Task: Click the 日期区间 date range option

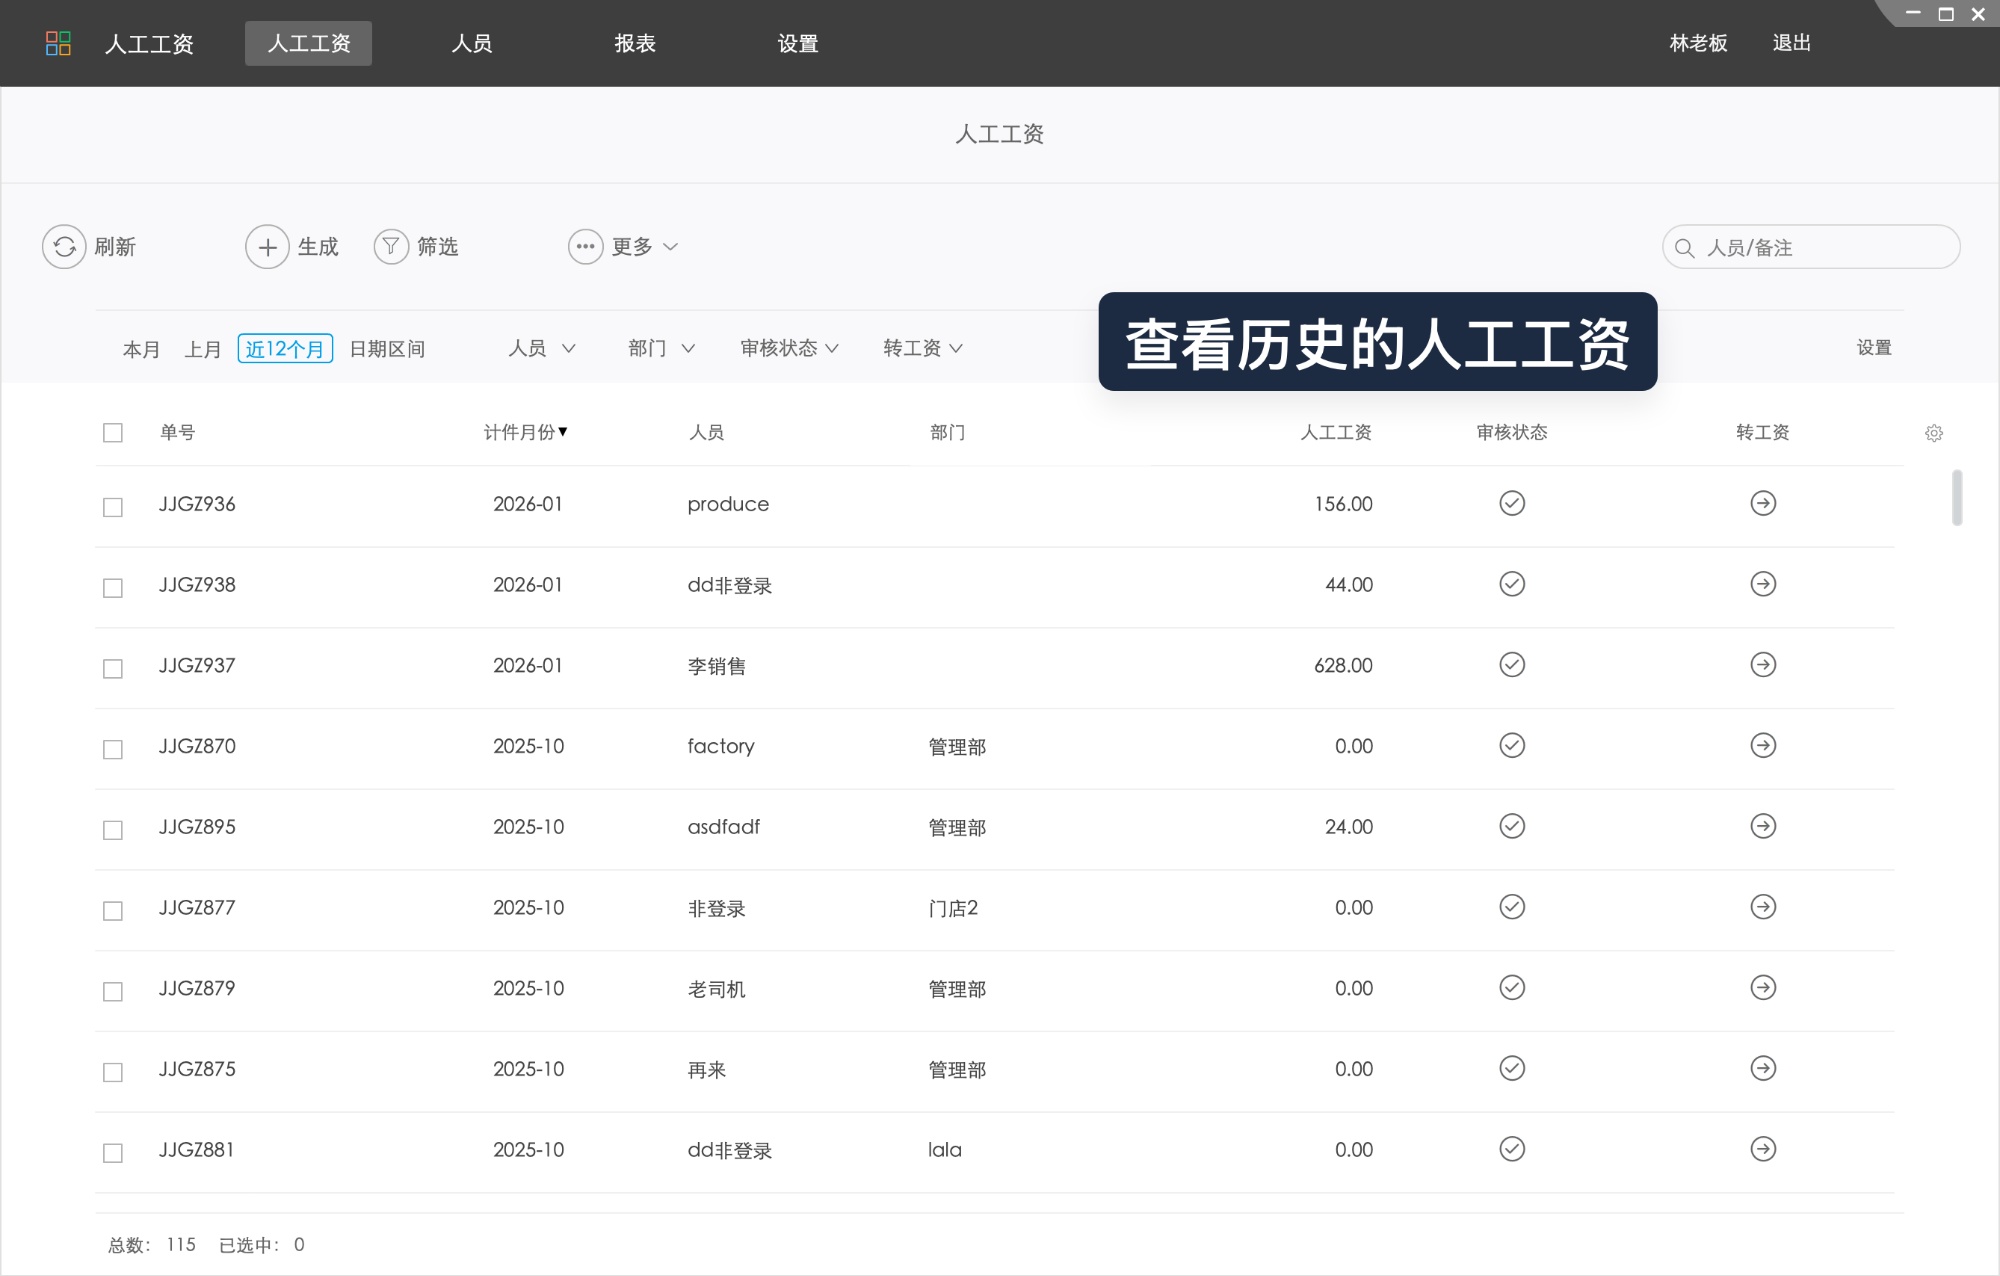Action: coord(388,348)
